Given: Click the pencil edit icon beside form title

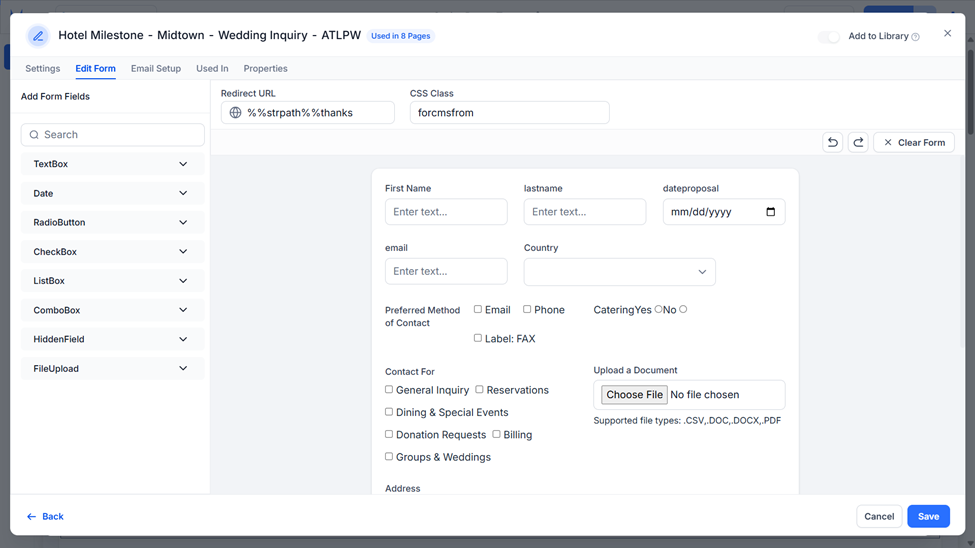Looking at the screenshot, I should 38,36.
